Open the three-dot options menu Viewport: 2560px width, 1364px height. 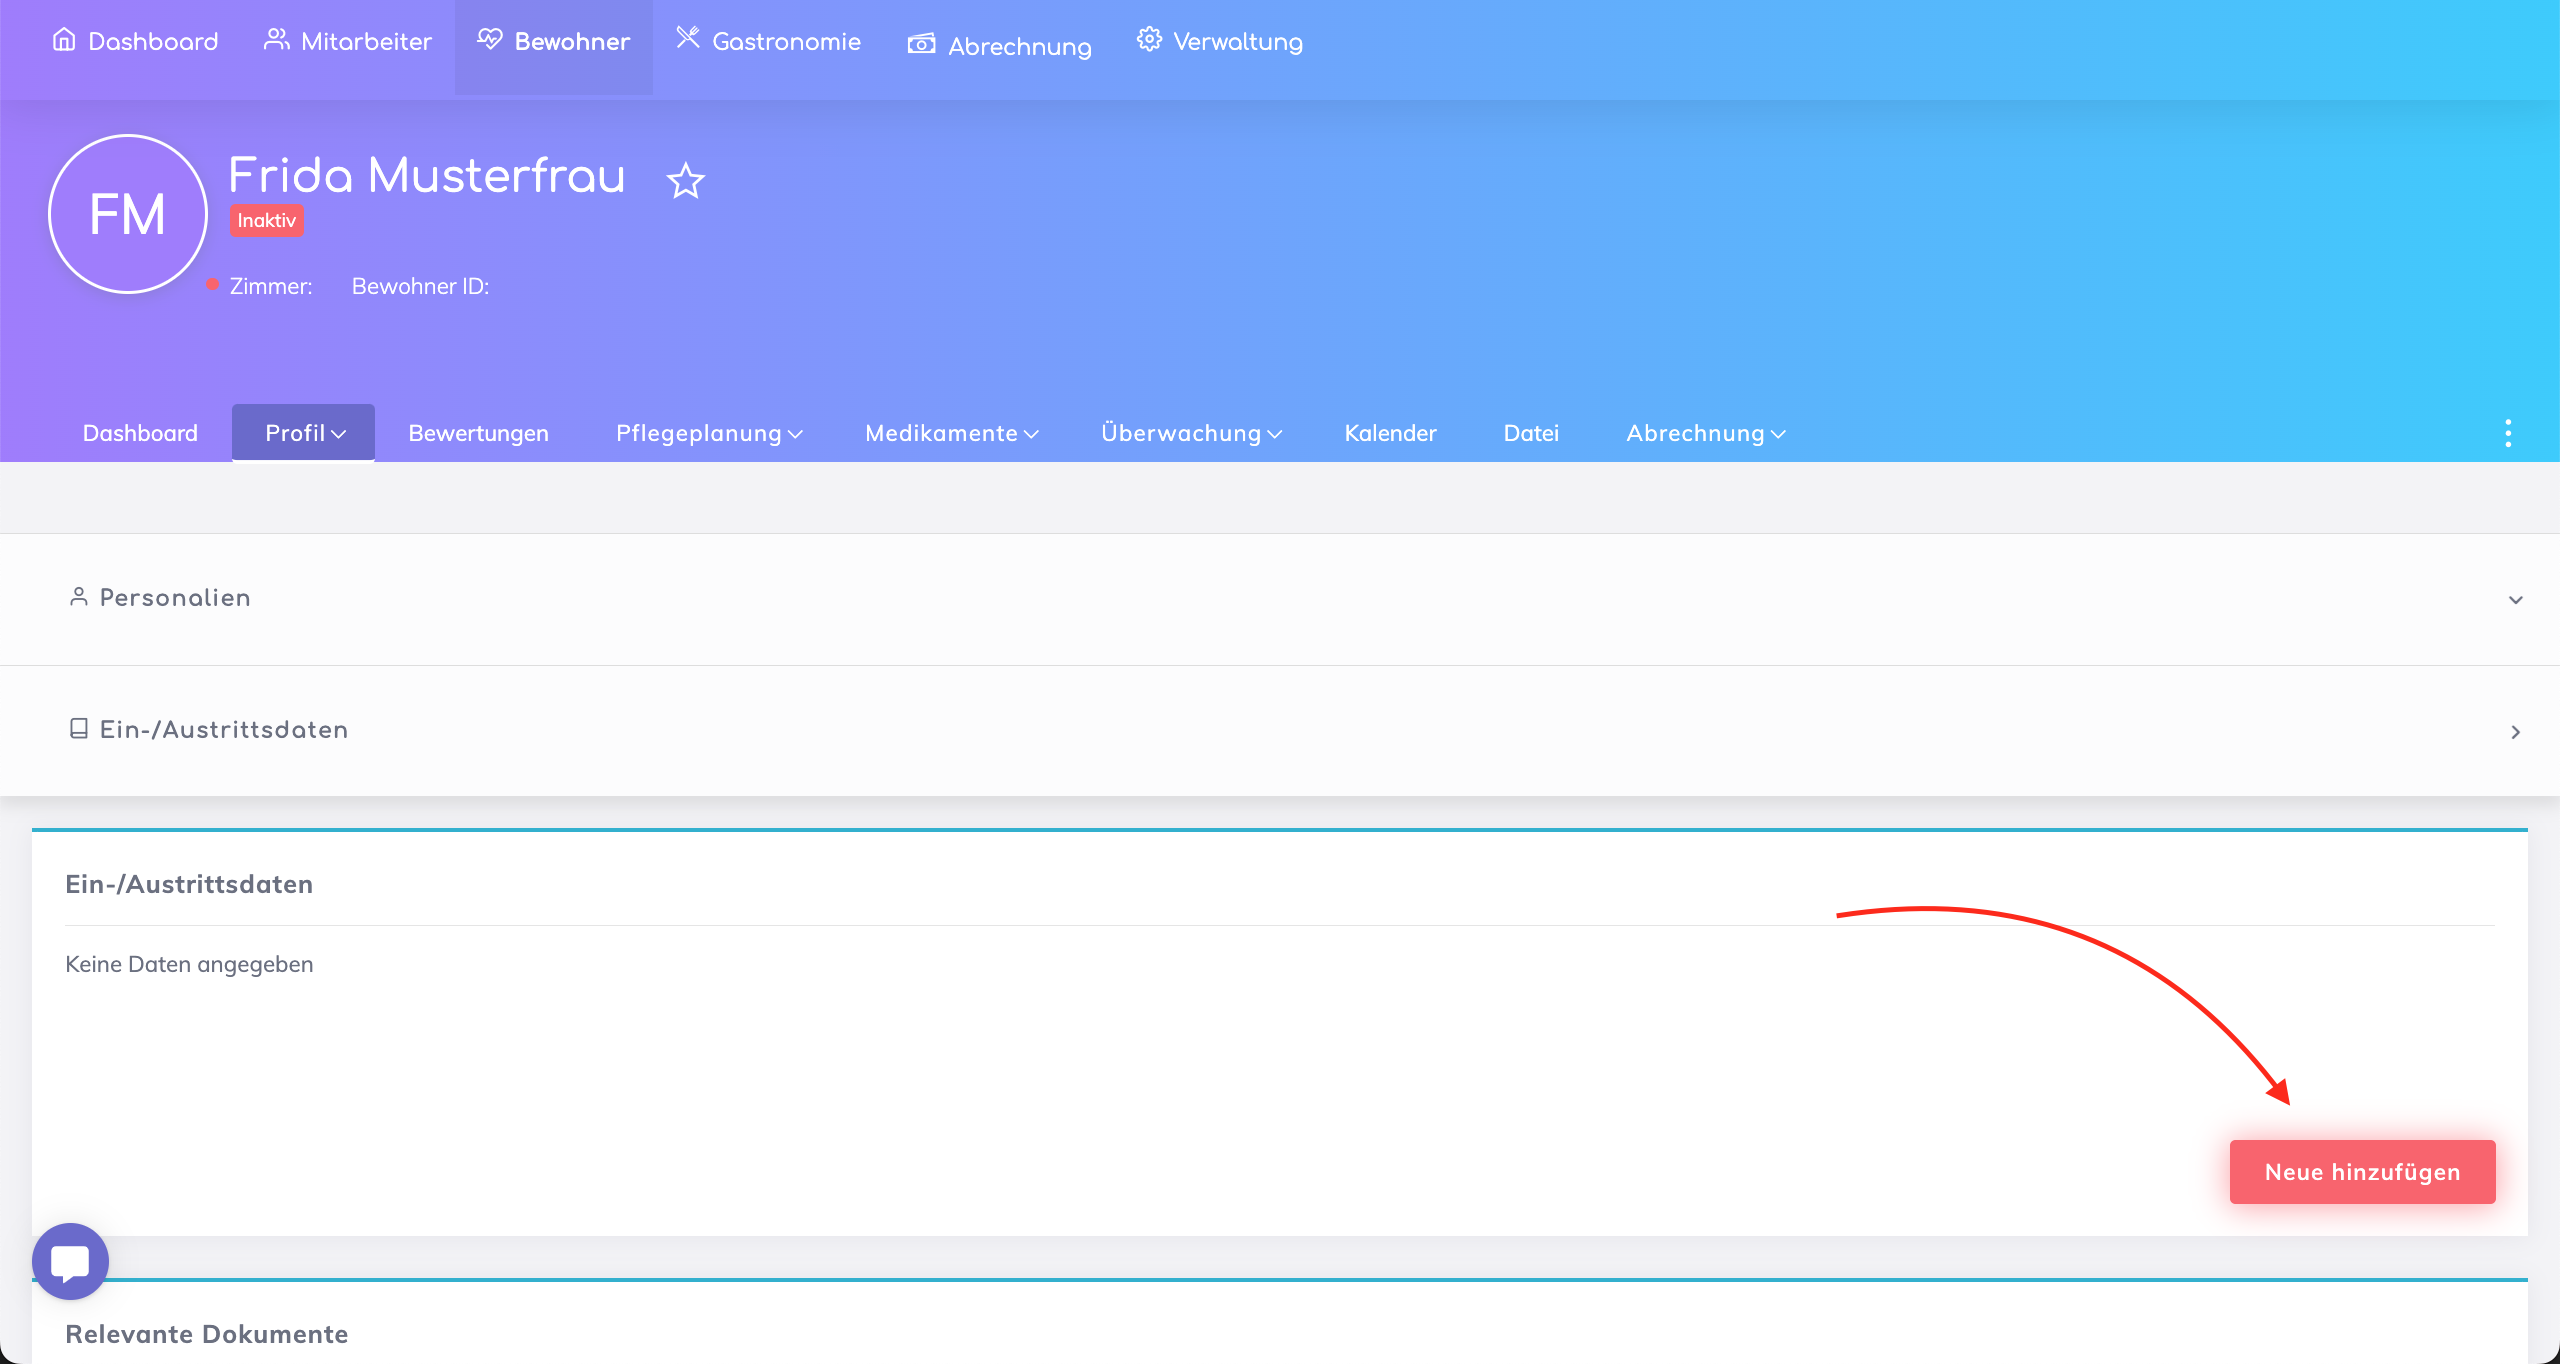(x=2508, y=433)
